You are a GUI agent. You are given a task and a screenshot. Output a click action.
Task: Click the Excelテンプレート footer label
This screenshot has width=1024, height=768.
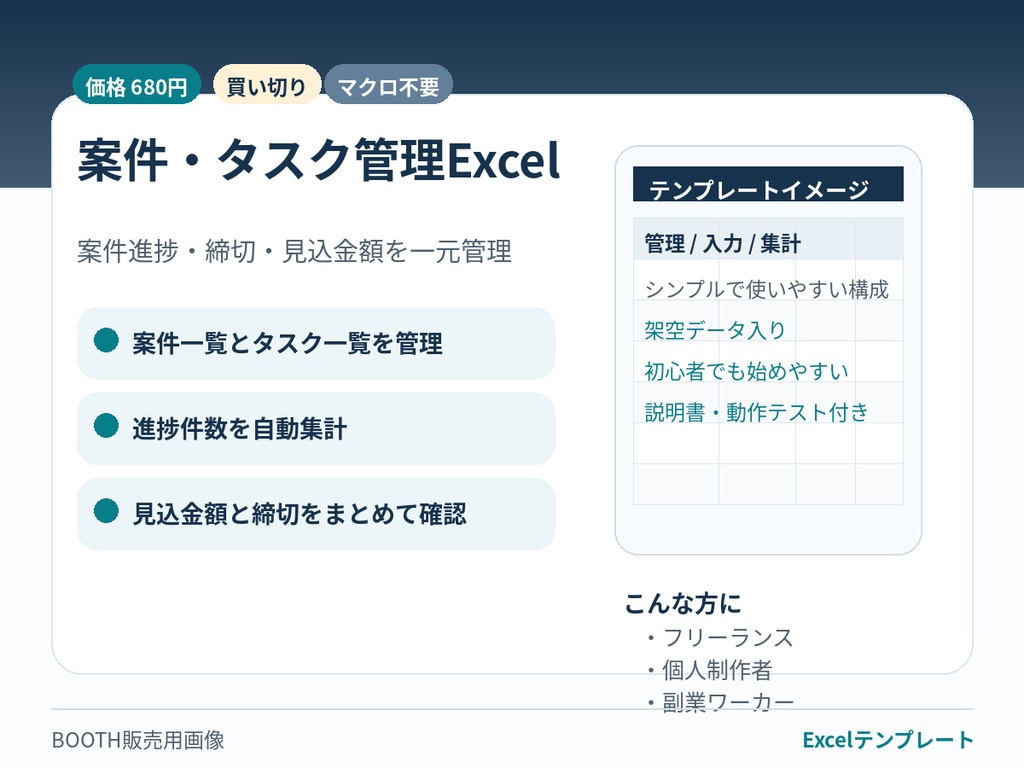point(888,740)
